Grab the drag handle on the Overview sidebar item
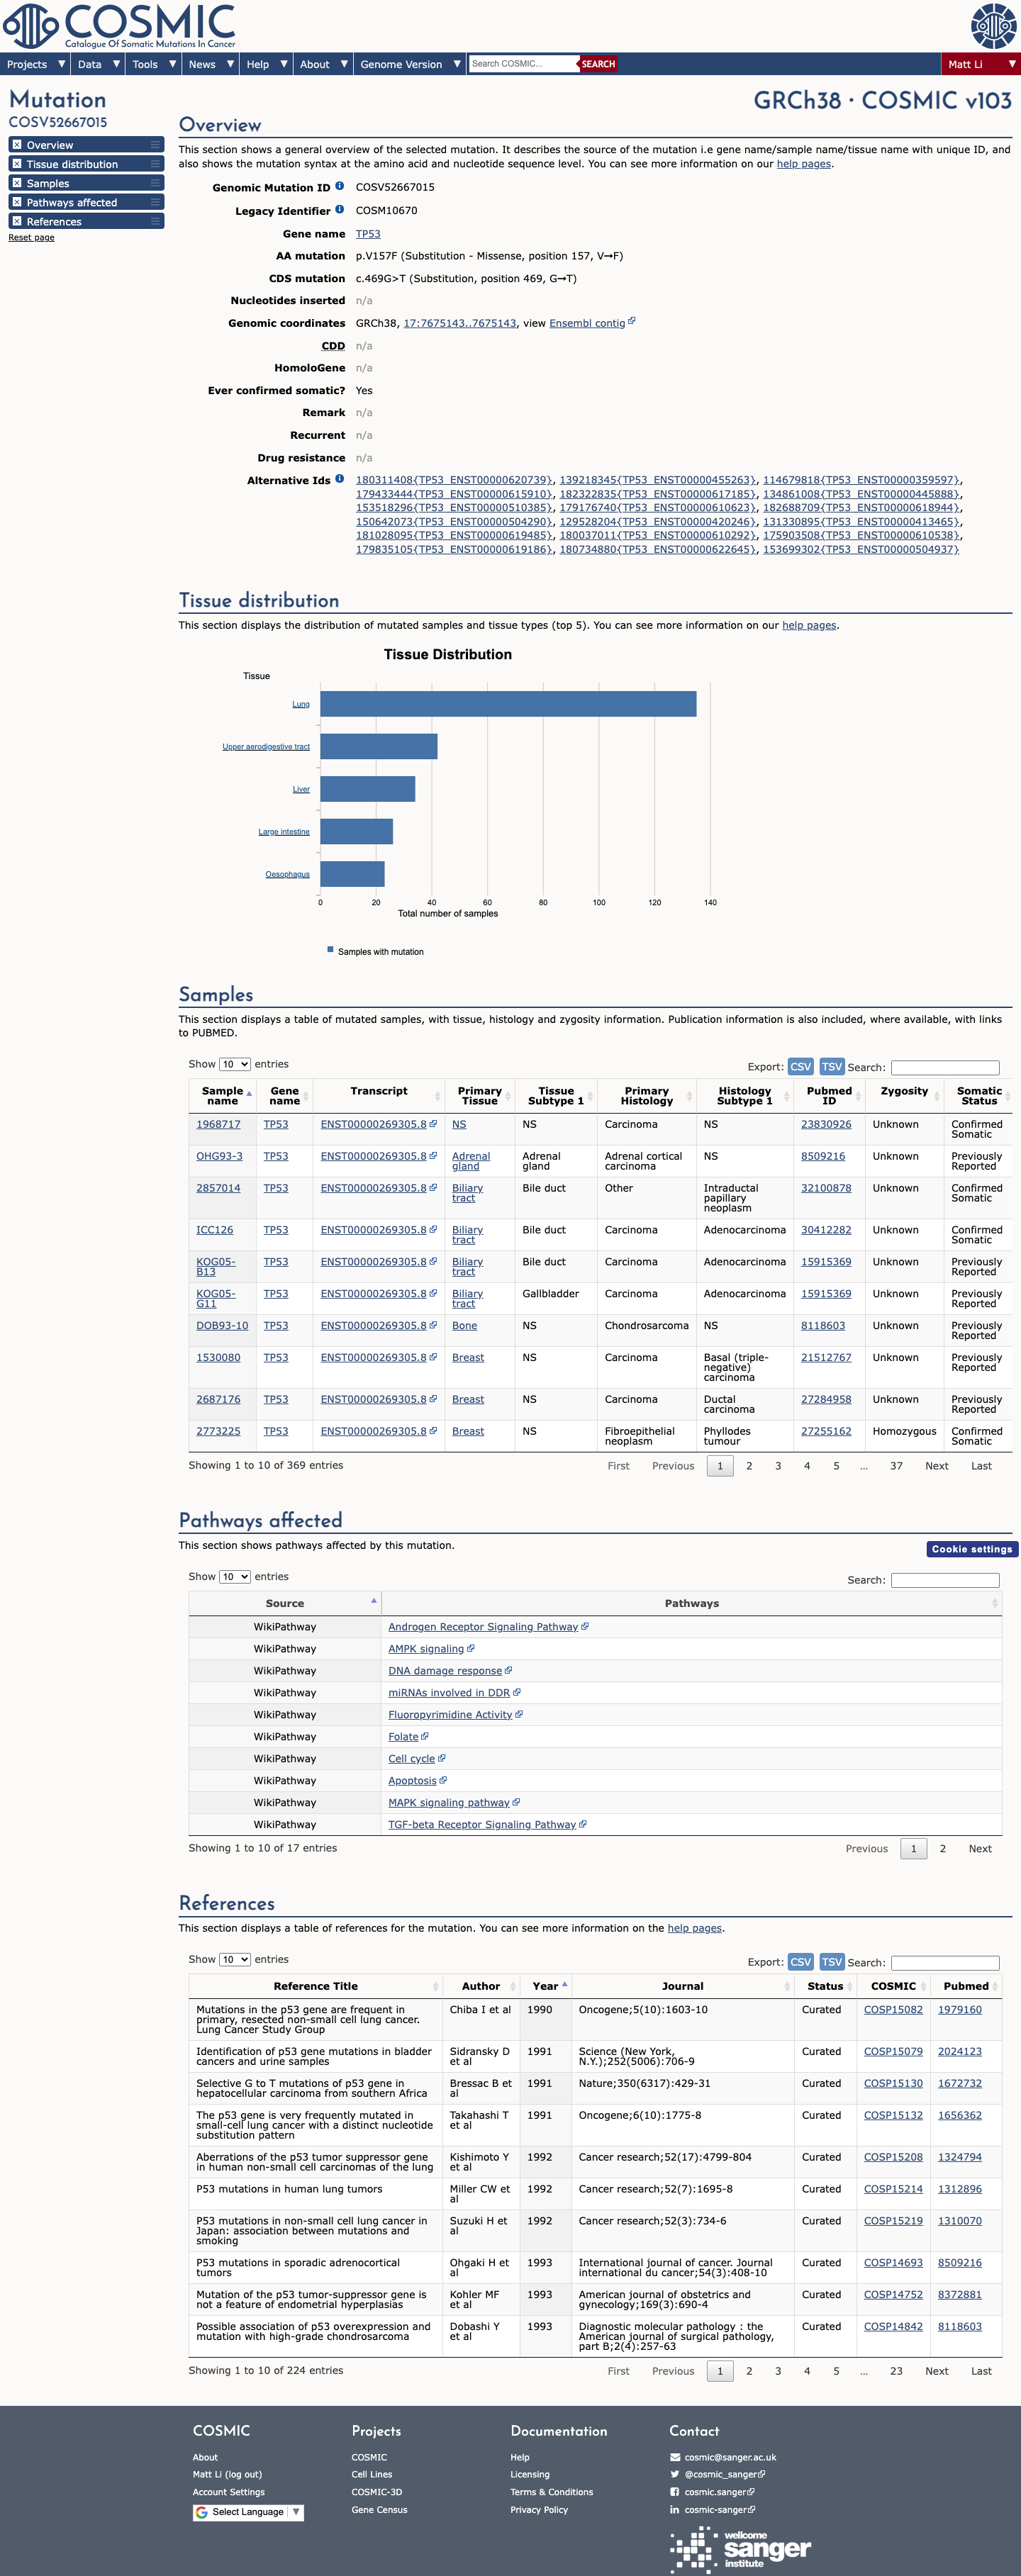This screenshot has height=2576, width=1021. coord(155,145)
